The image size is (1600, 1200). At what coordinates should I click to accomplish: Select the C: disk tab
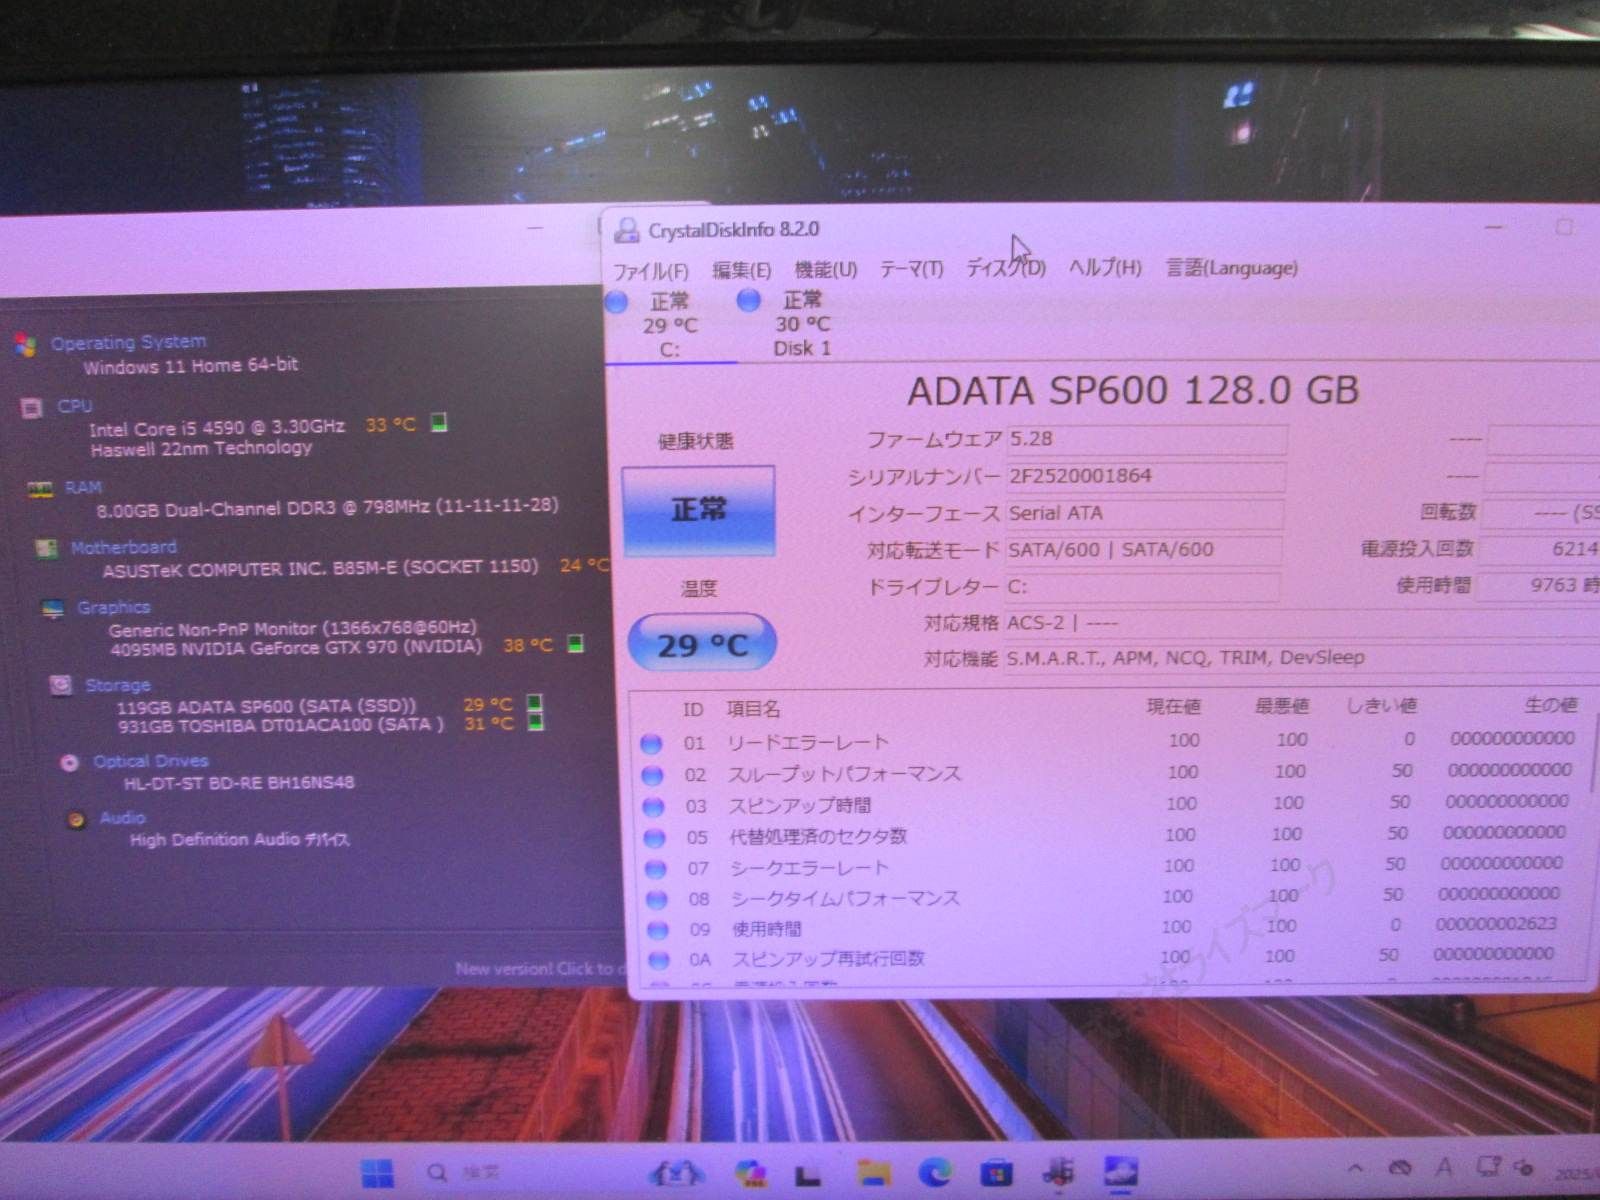point(670,325)
